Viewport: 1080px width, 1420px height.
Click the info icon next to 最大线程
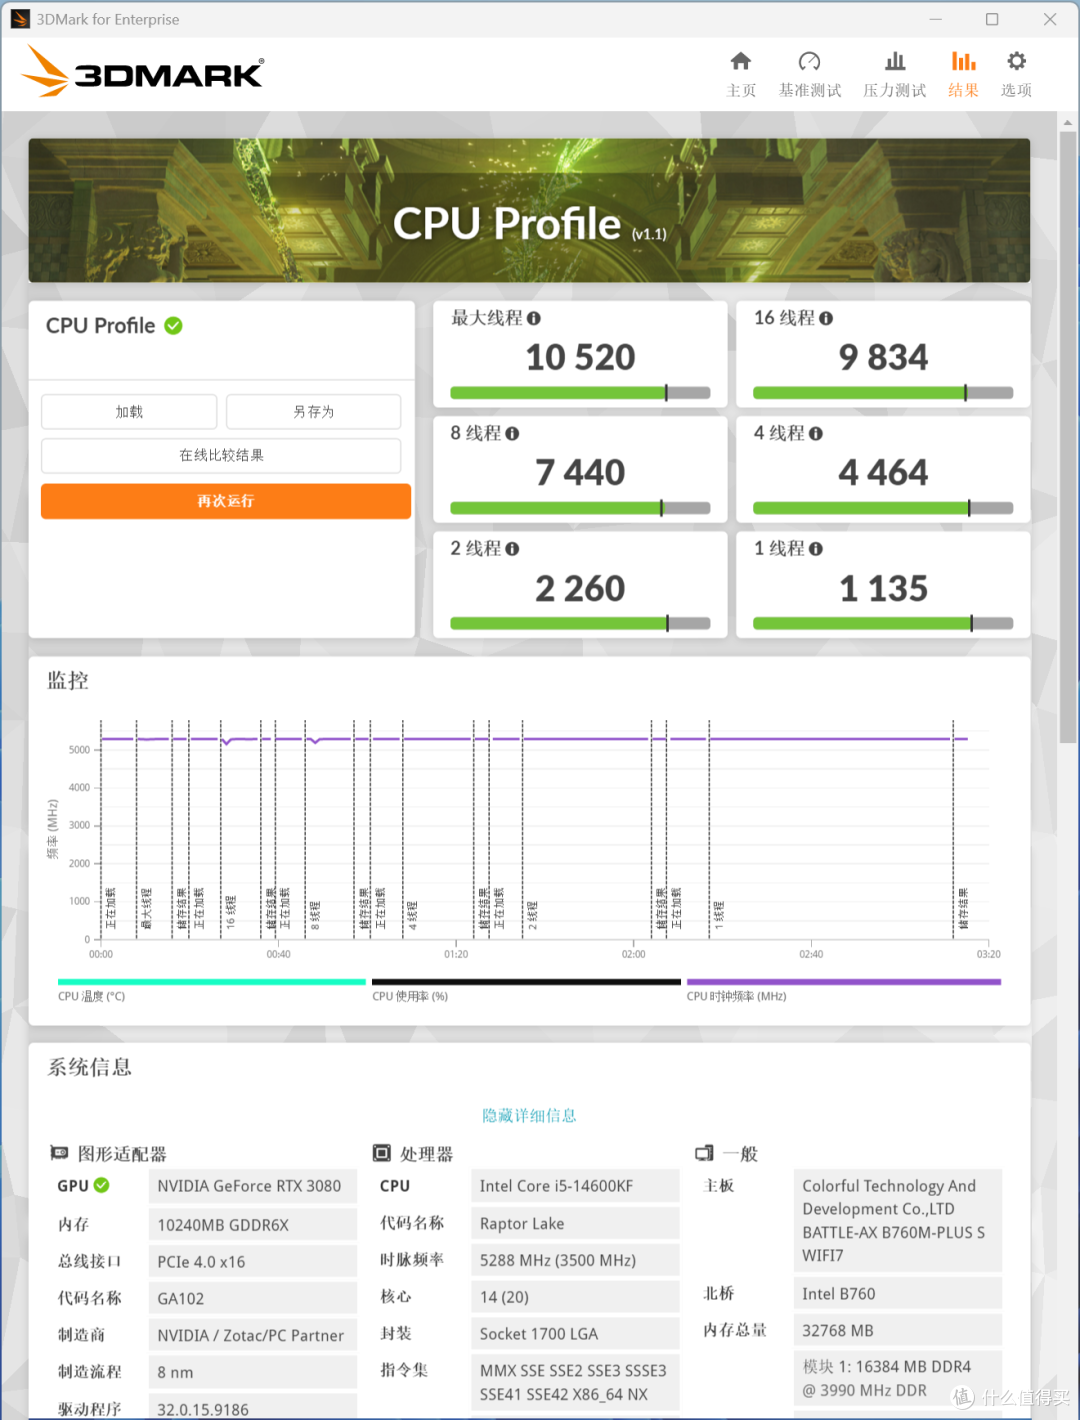point(534,318)
